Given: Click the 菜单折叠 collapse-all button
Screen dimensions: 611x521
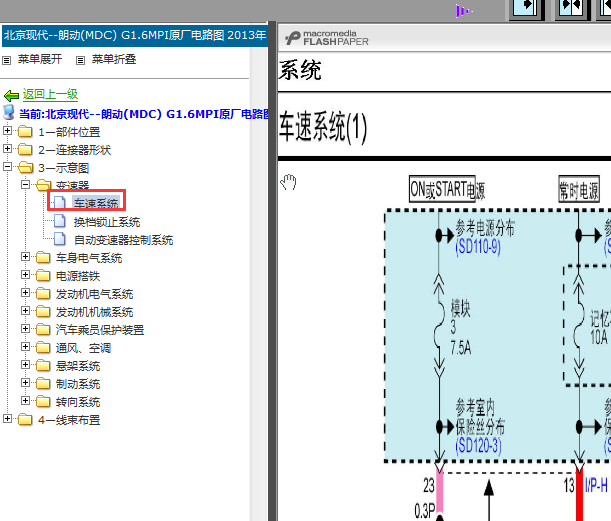Looking at the screenshot, I should 114,59.
